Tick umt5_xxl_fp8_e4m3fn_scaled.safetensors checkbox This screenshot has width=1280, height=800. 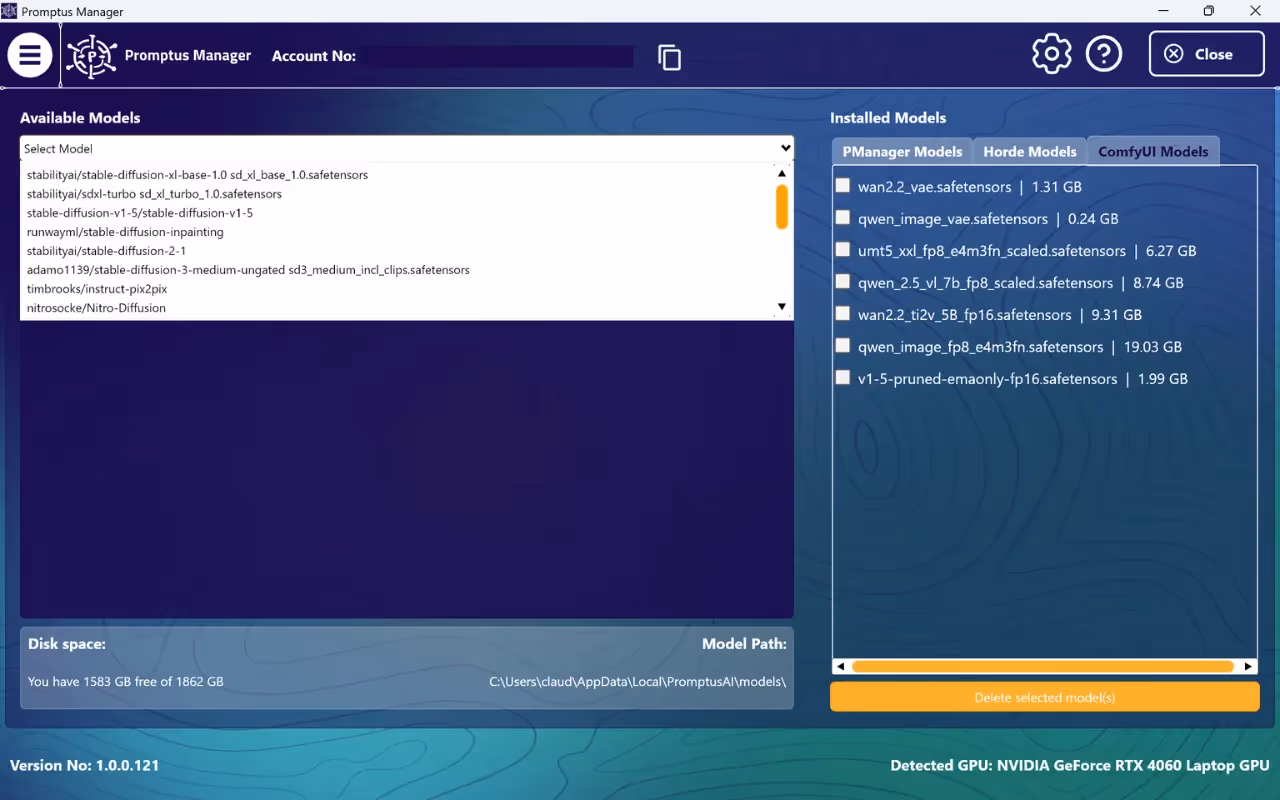[x=843, y=249]
